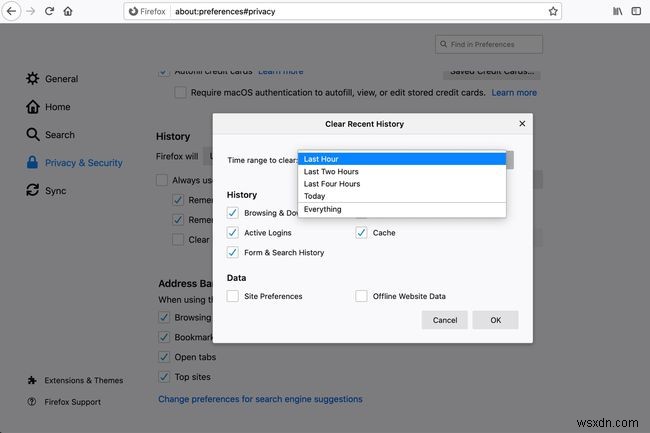Viewport: 650px width, 433px height.
Task: Enable the Offline Website Data checkbox
Action: point(361,296)
